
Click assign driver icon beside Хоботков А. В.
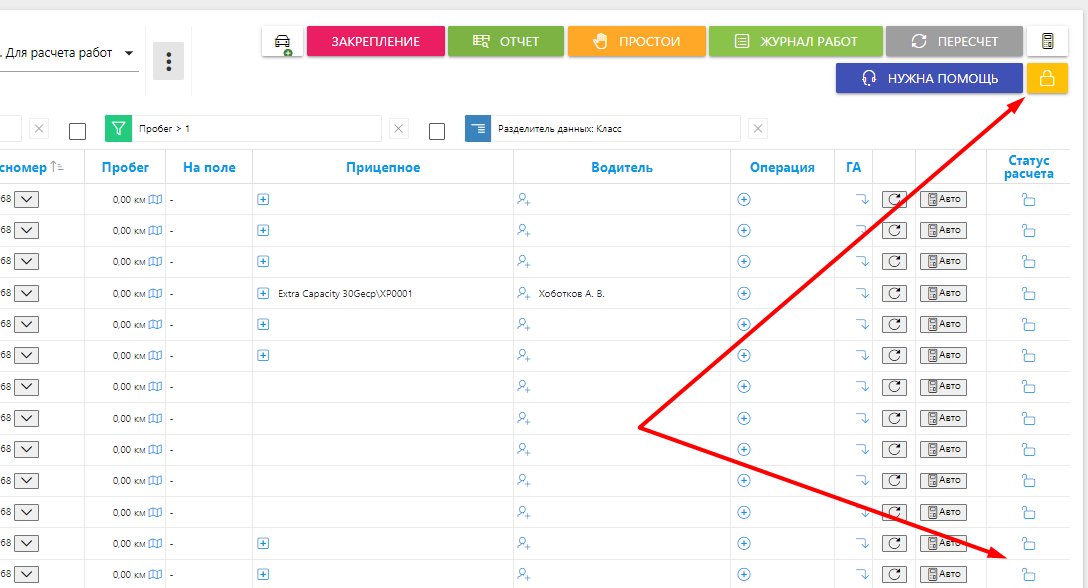(x=524, y=294)
